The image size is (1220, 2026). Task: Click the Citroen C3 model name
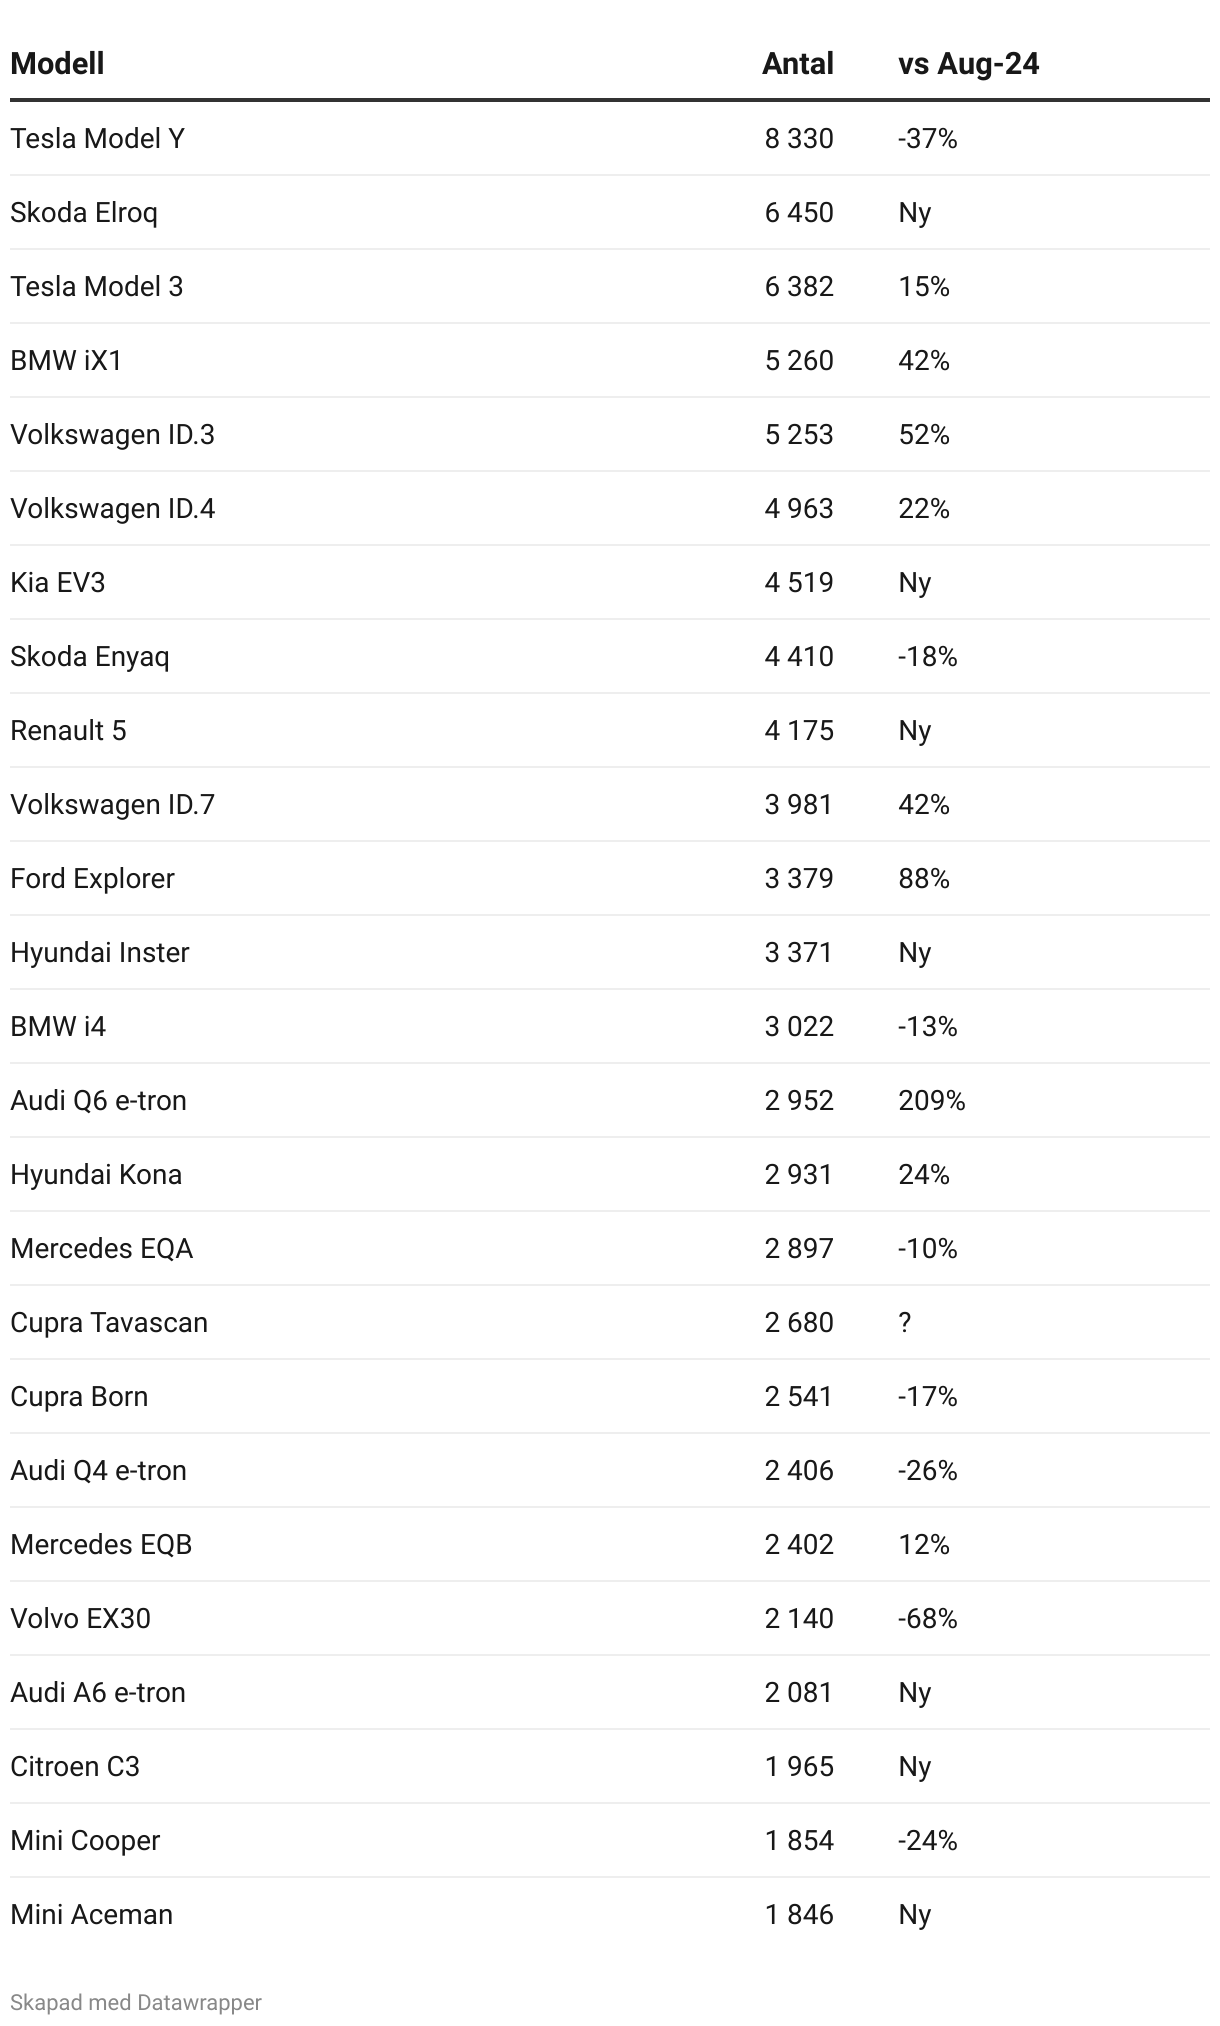pyautogui.click(x=75, y=1766)
